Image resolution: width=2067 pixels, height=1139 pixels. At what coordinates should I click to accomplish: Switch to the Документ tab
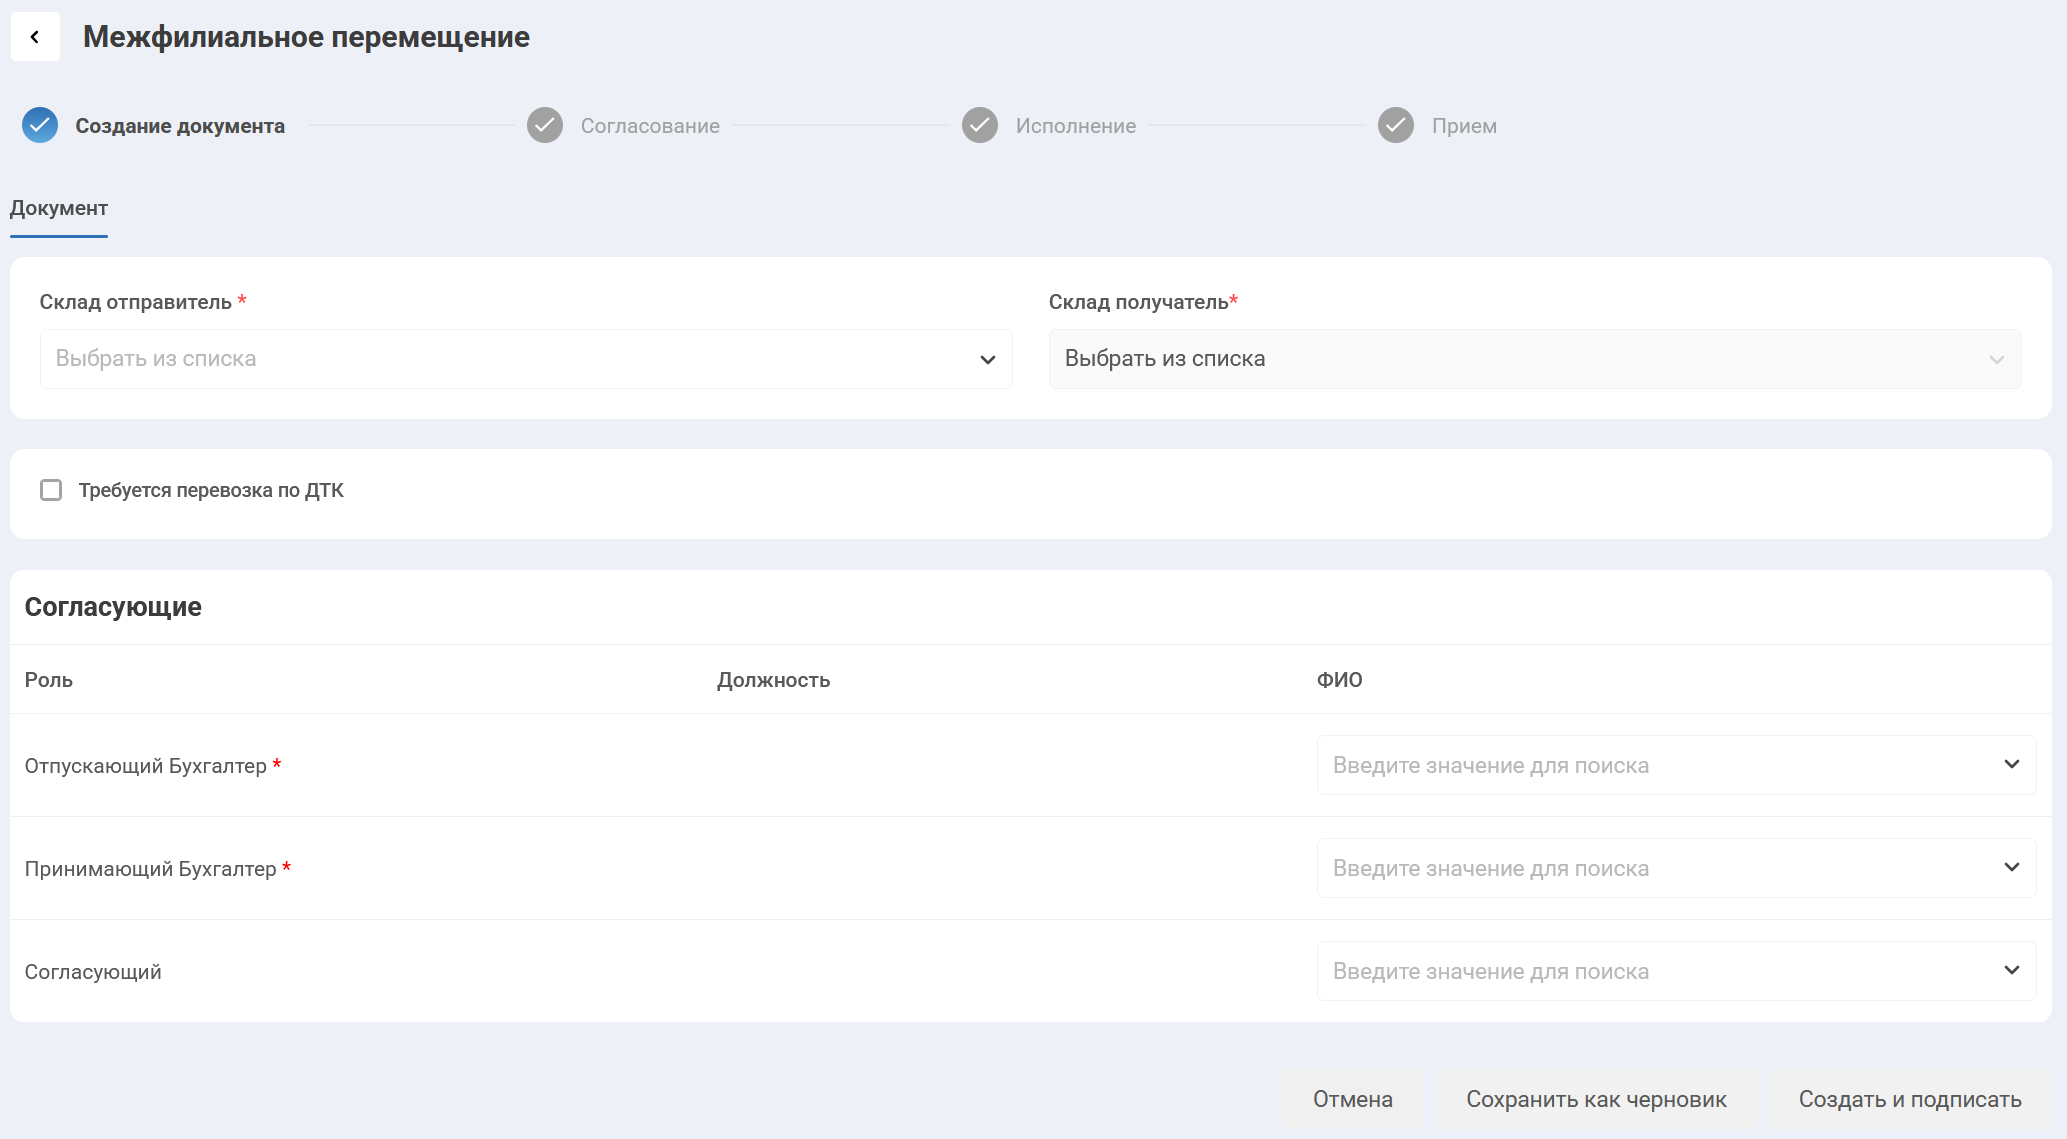[59, 208]
